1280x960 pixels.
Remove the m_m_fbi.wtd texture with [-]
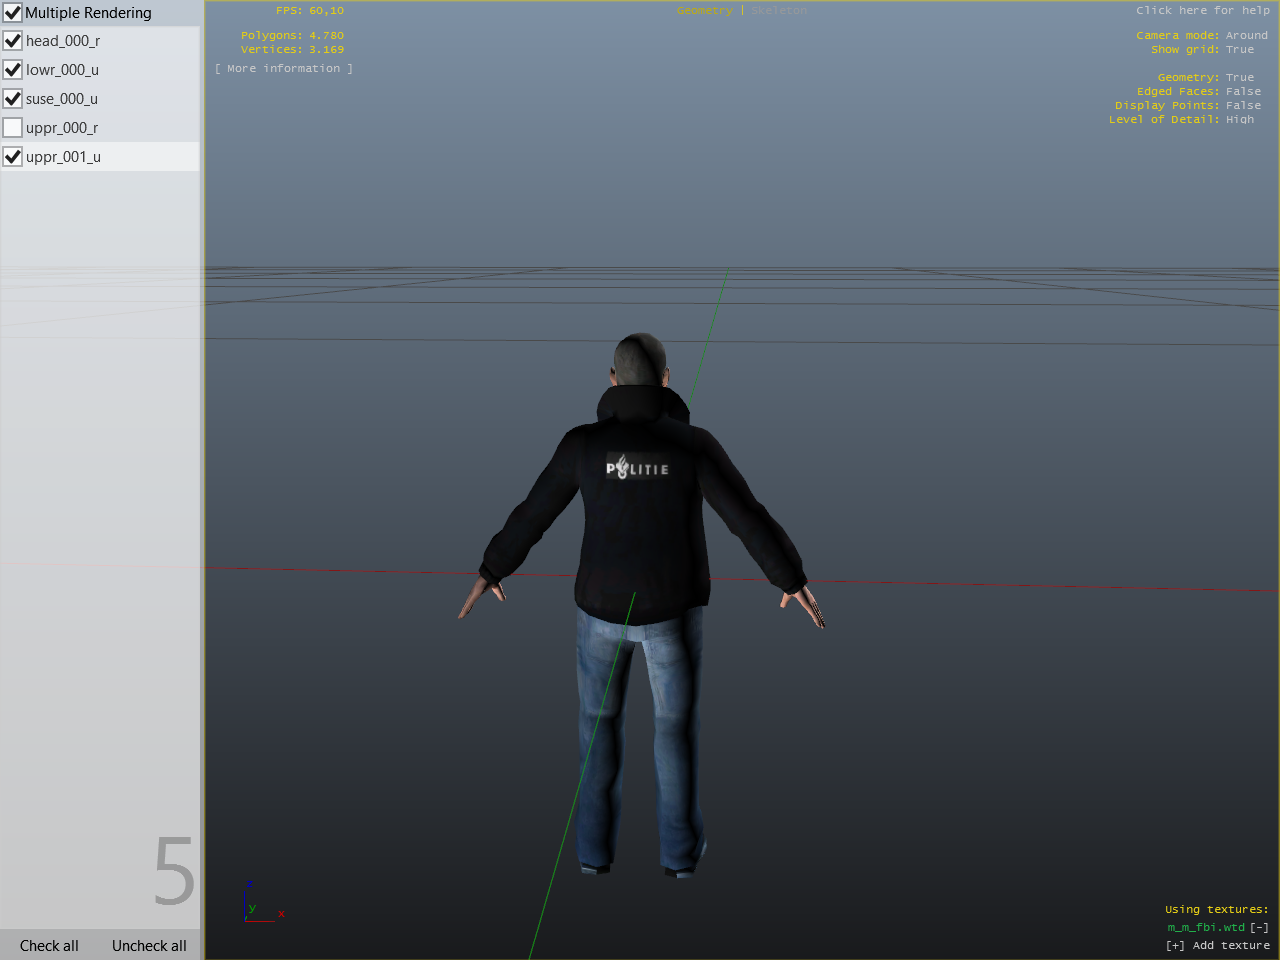click(1259, 928)
